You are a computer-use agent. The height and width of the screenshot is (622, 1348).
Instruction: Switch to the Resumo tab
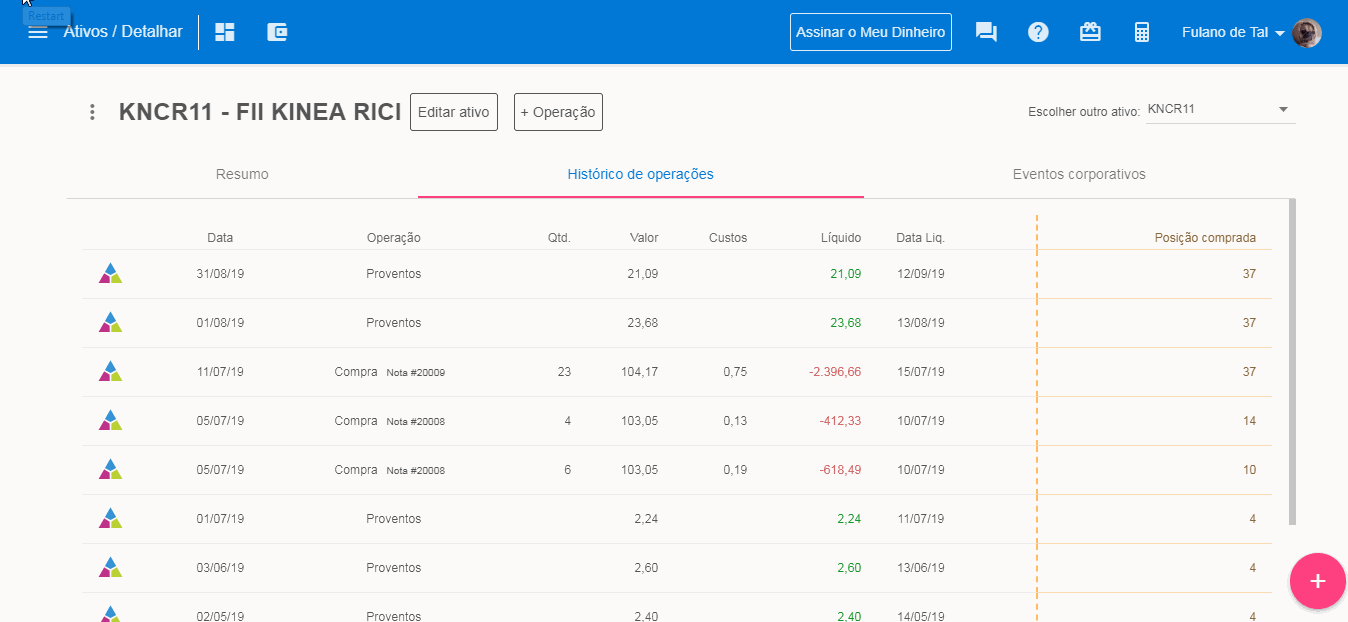click(x=242, y=174)
